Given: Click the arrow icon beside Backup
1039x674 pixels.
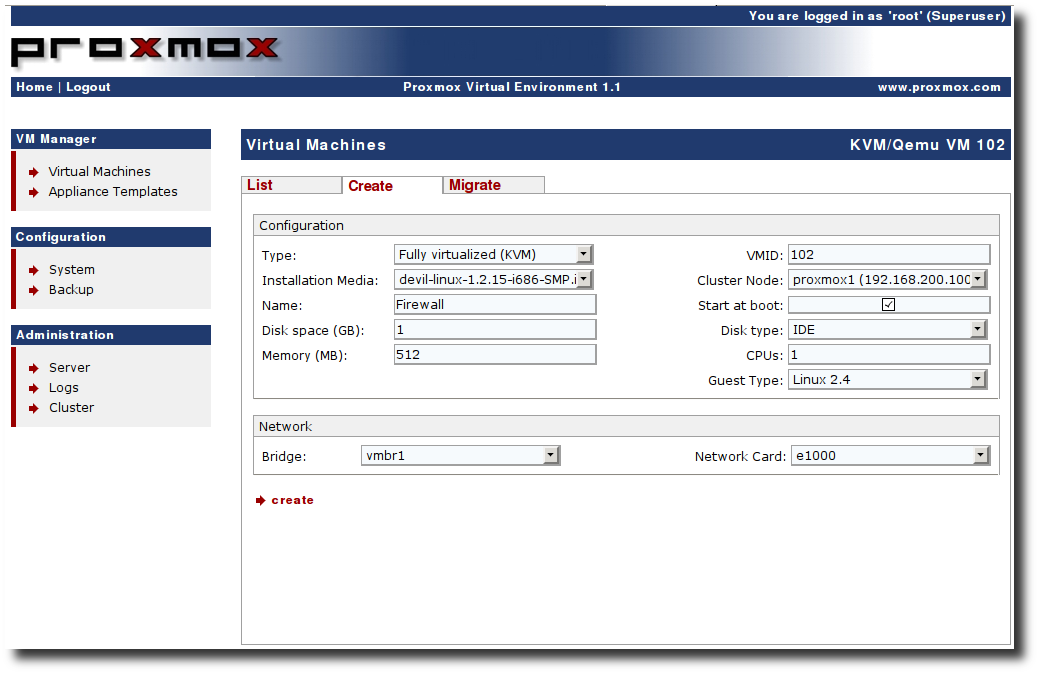Looking at the screenshot, I should [x=34, y=290].
